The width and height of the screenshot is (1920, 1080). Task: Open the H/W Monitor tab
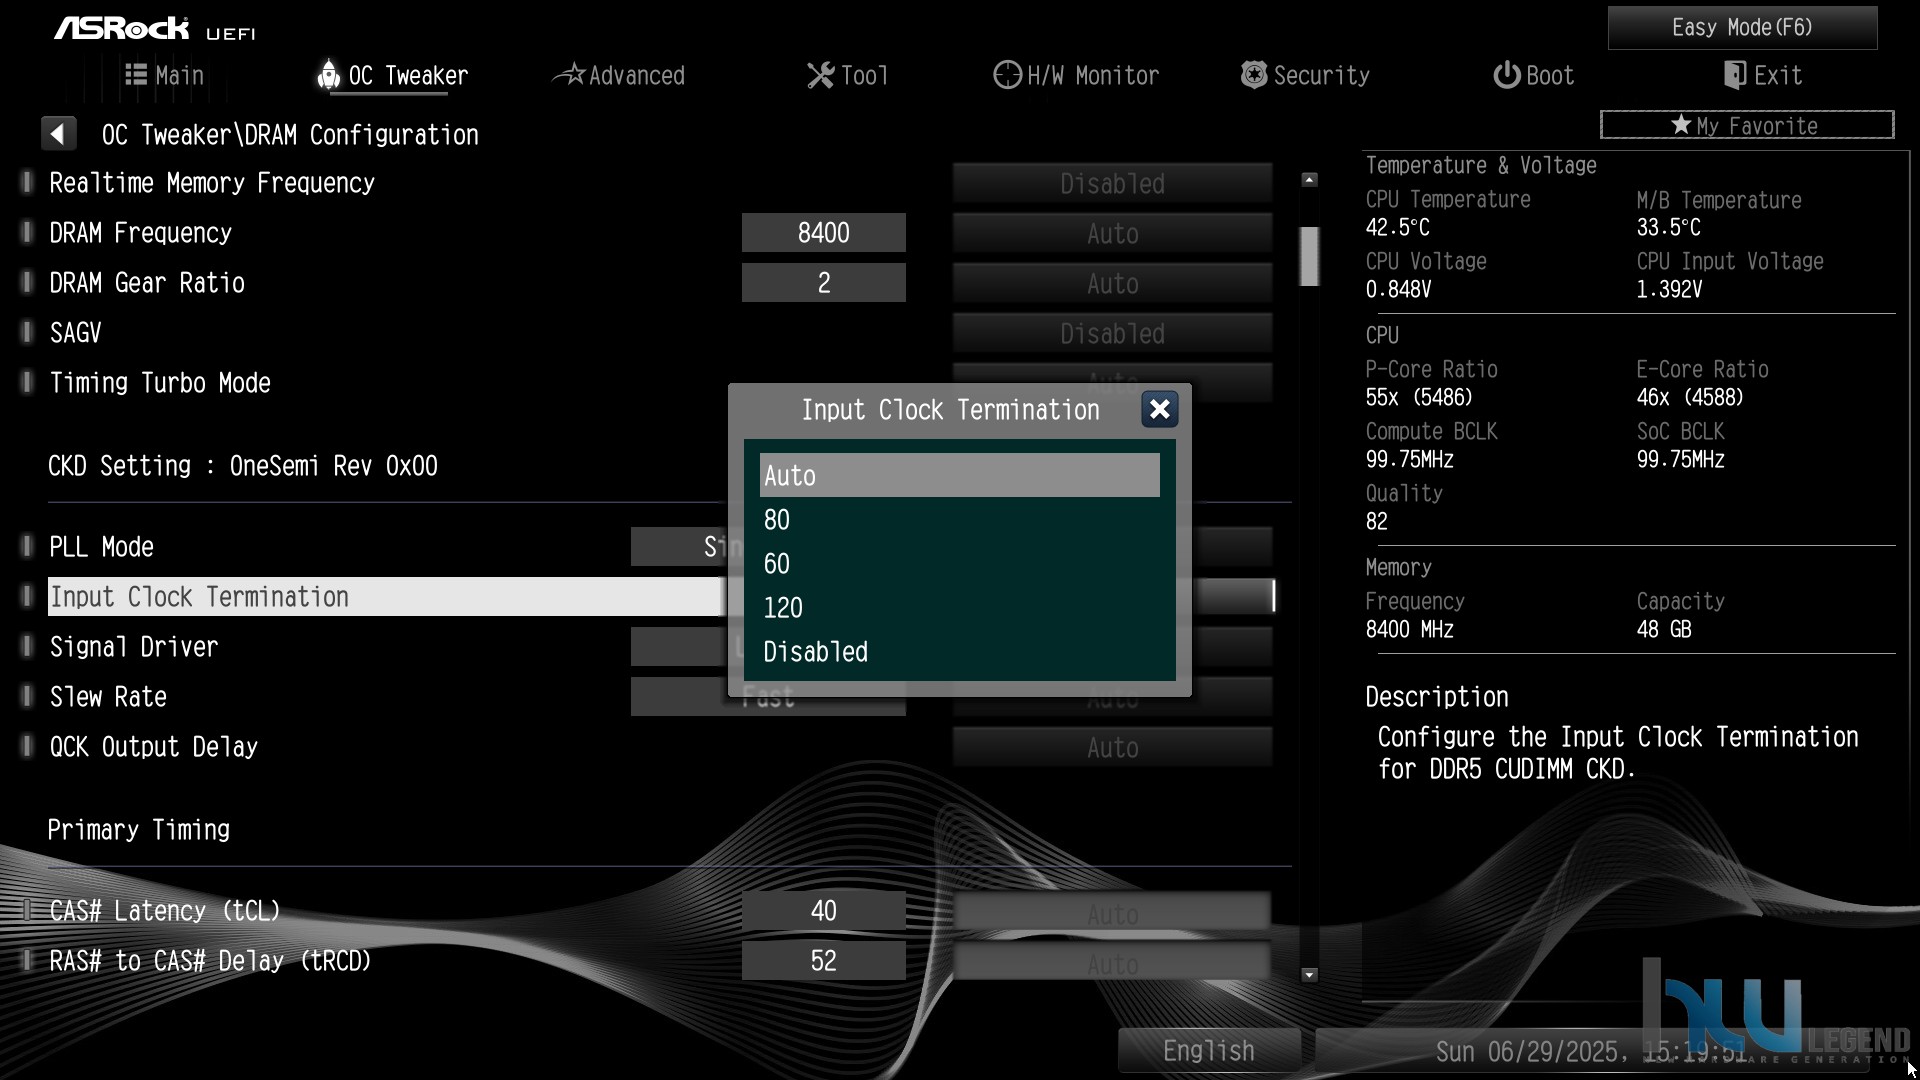[x=1076, y=75]
